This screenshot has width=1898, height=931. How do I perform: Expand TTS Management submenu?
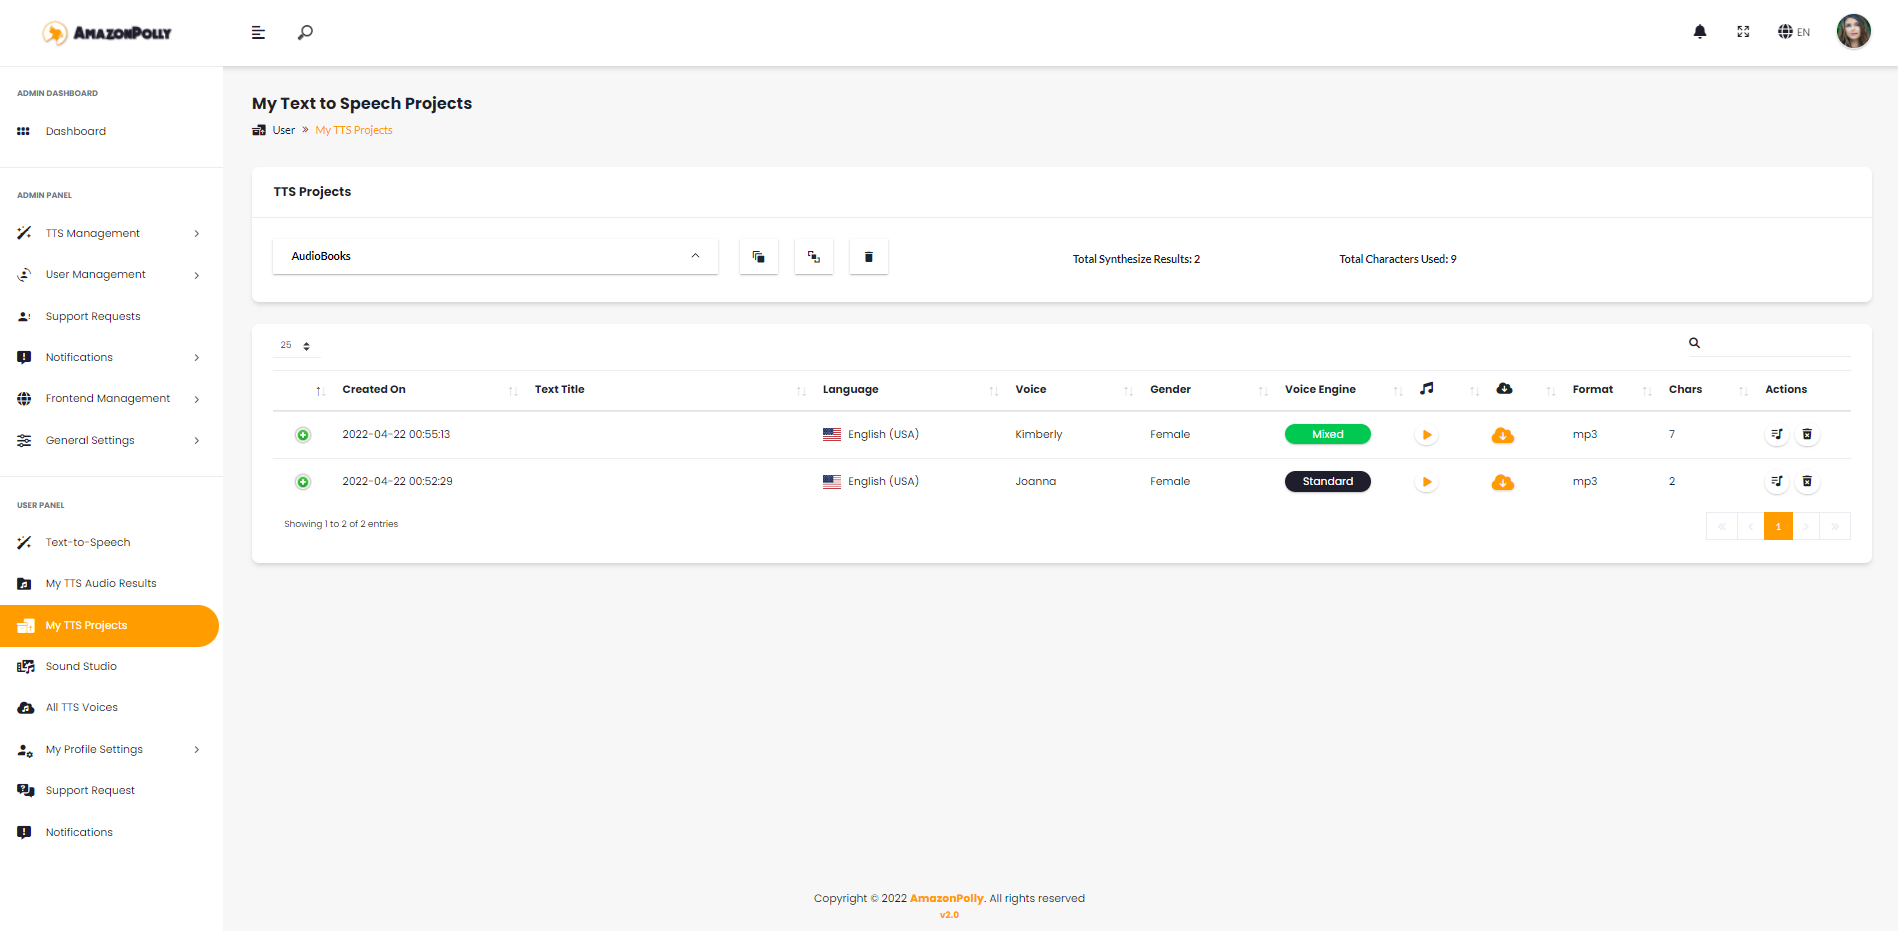click(x=110, y=234)
